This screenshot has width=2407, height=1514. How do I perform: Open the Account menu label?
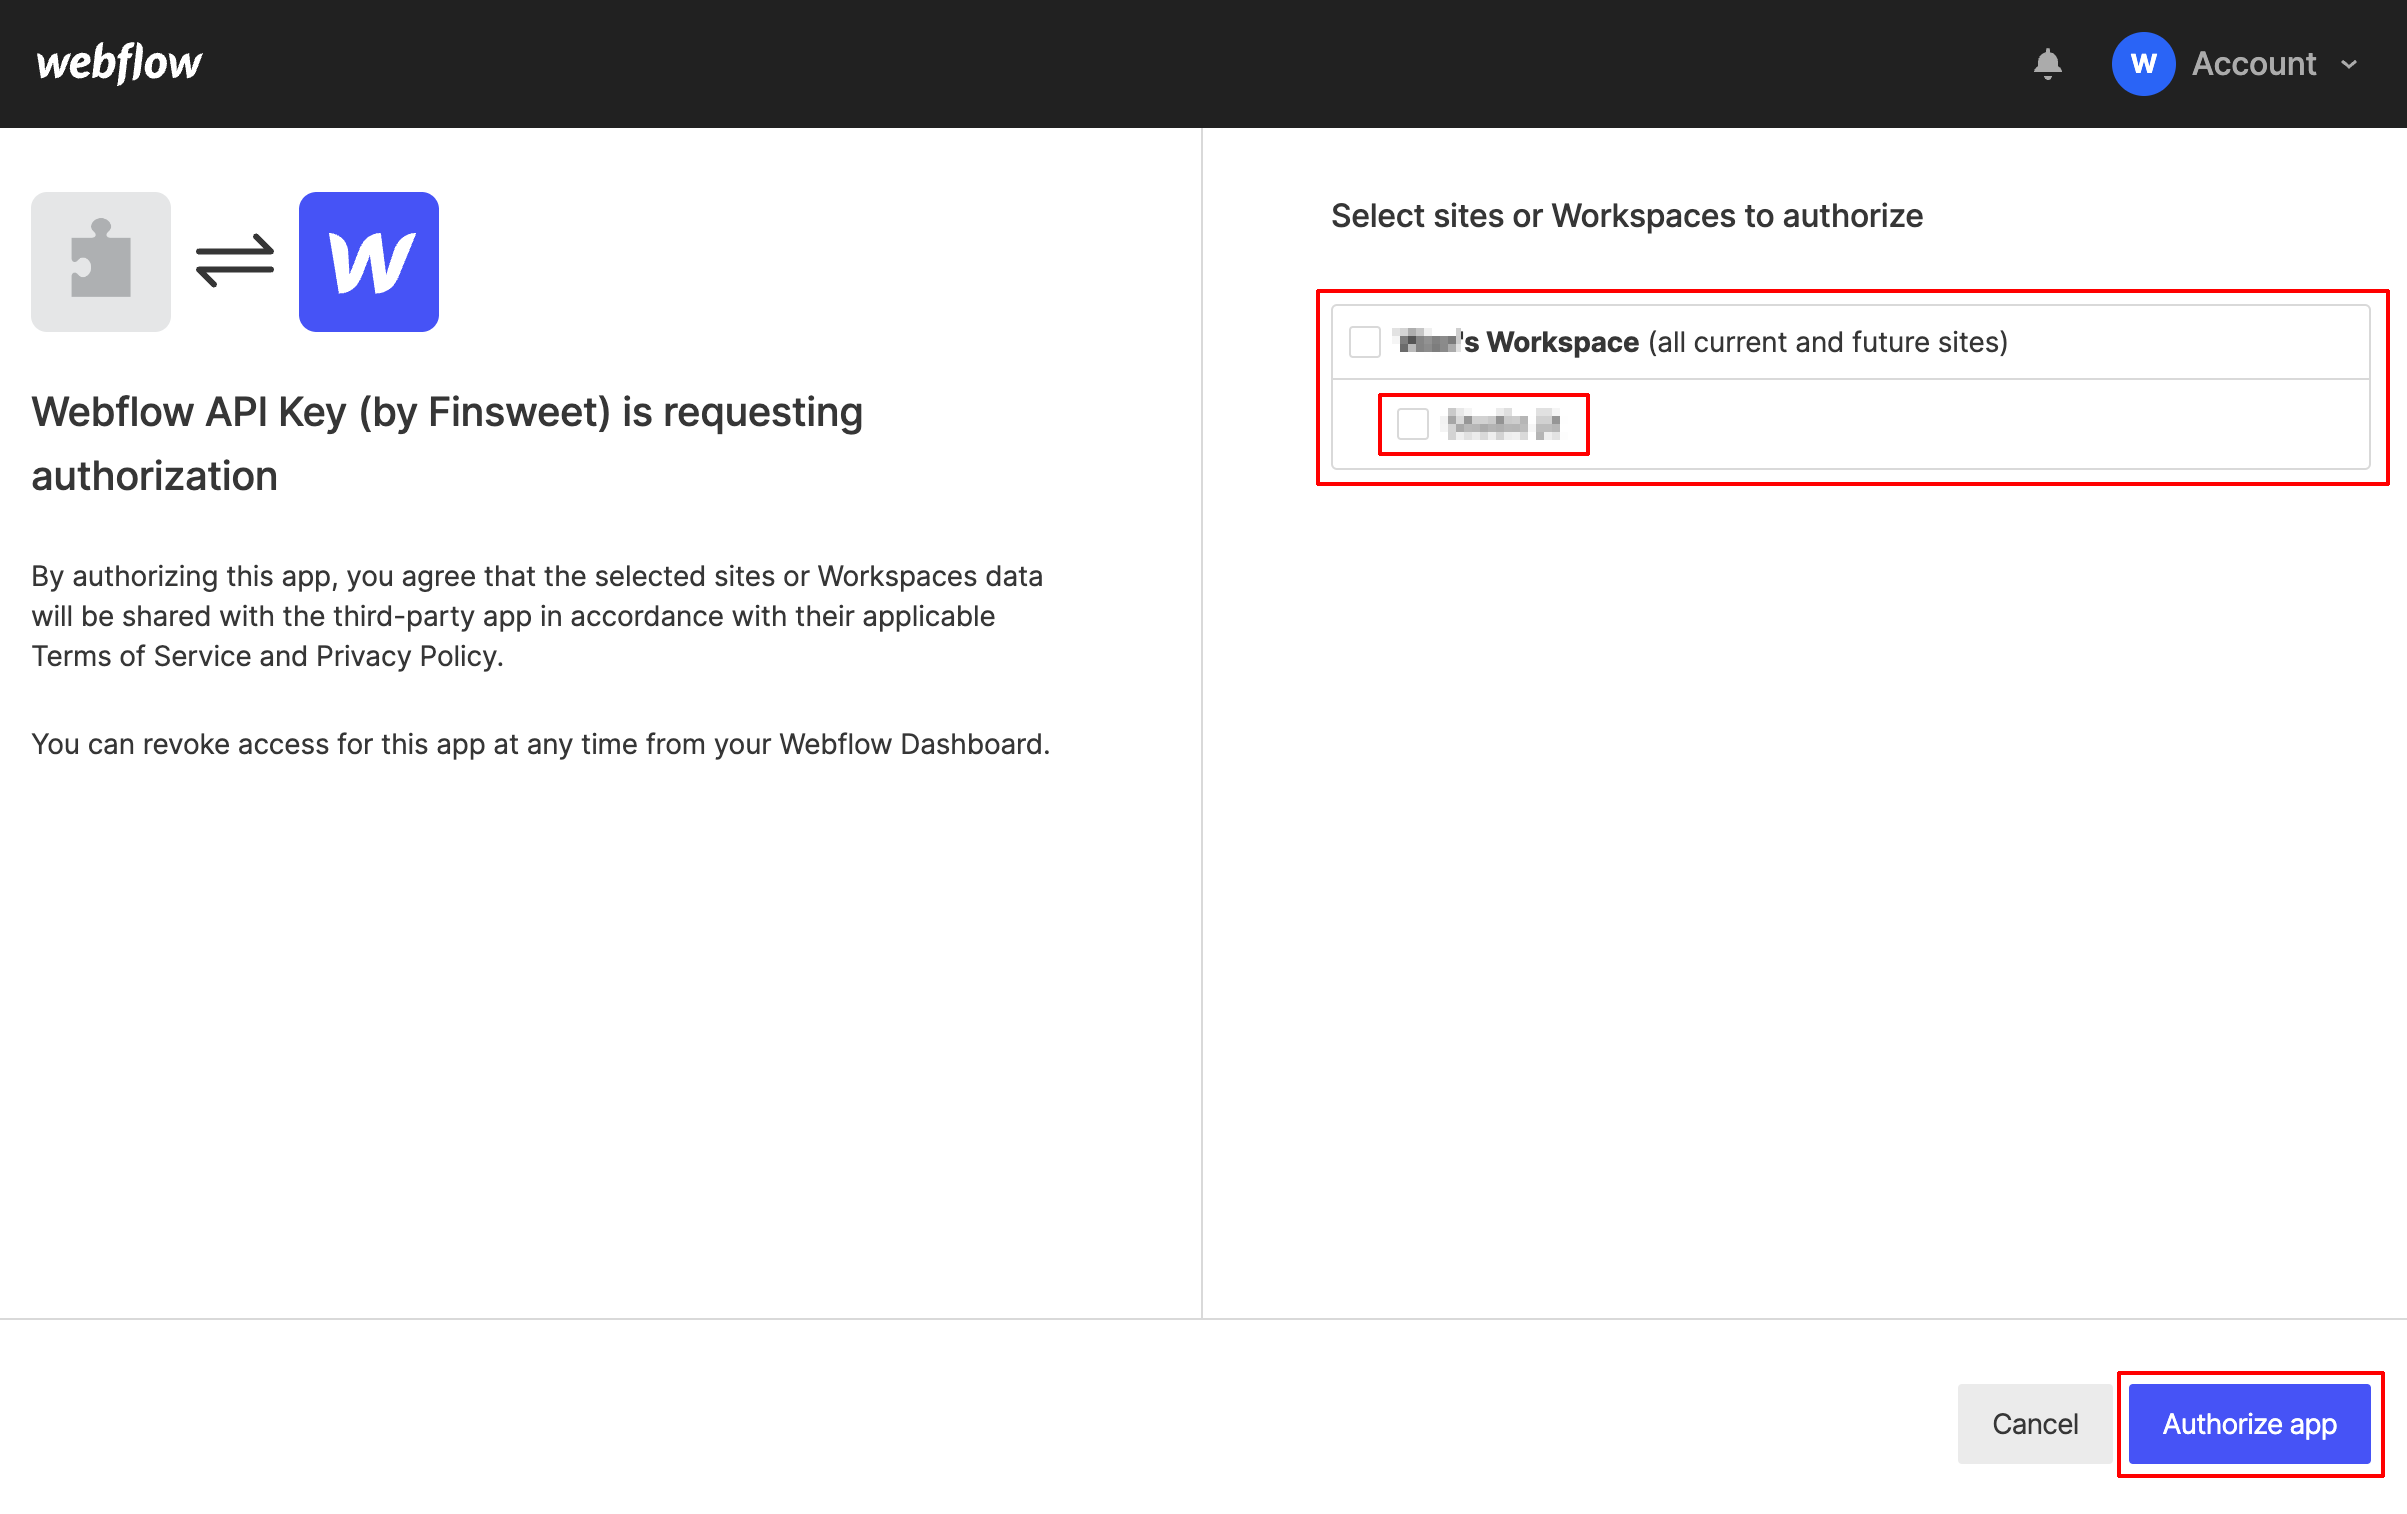[x=2254, y=64]
